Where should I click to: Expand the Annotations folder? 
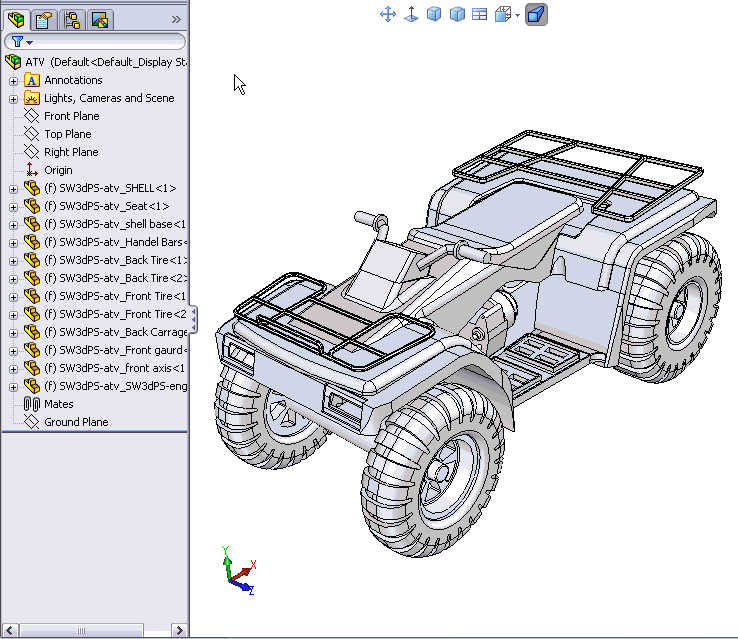(x=13, y=80)
